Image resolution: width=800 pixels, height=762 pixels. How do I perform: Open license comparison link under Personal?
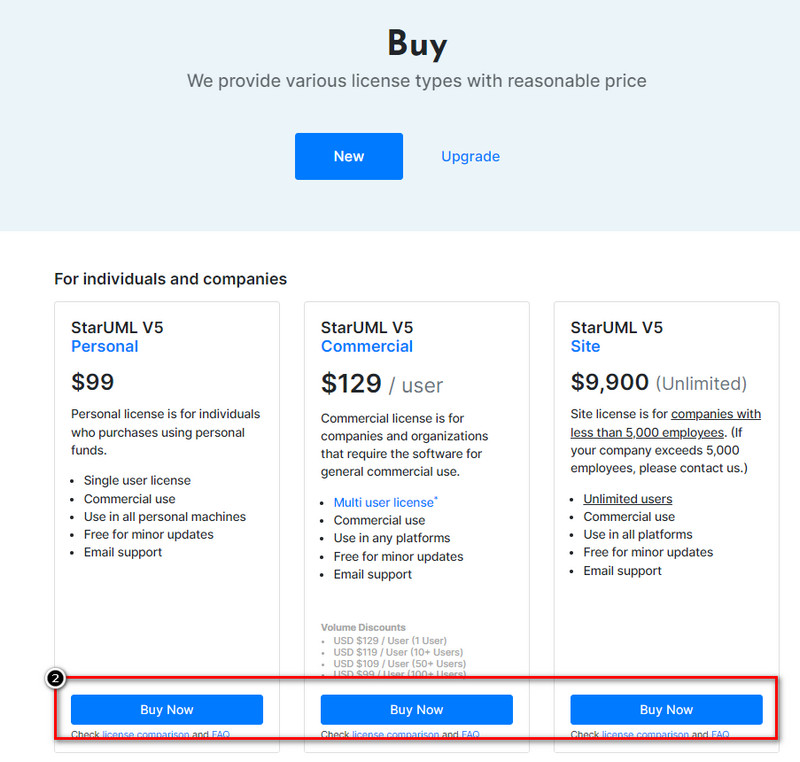(x=145, y=734)
